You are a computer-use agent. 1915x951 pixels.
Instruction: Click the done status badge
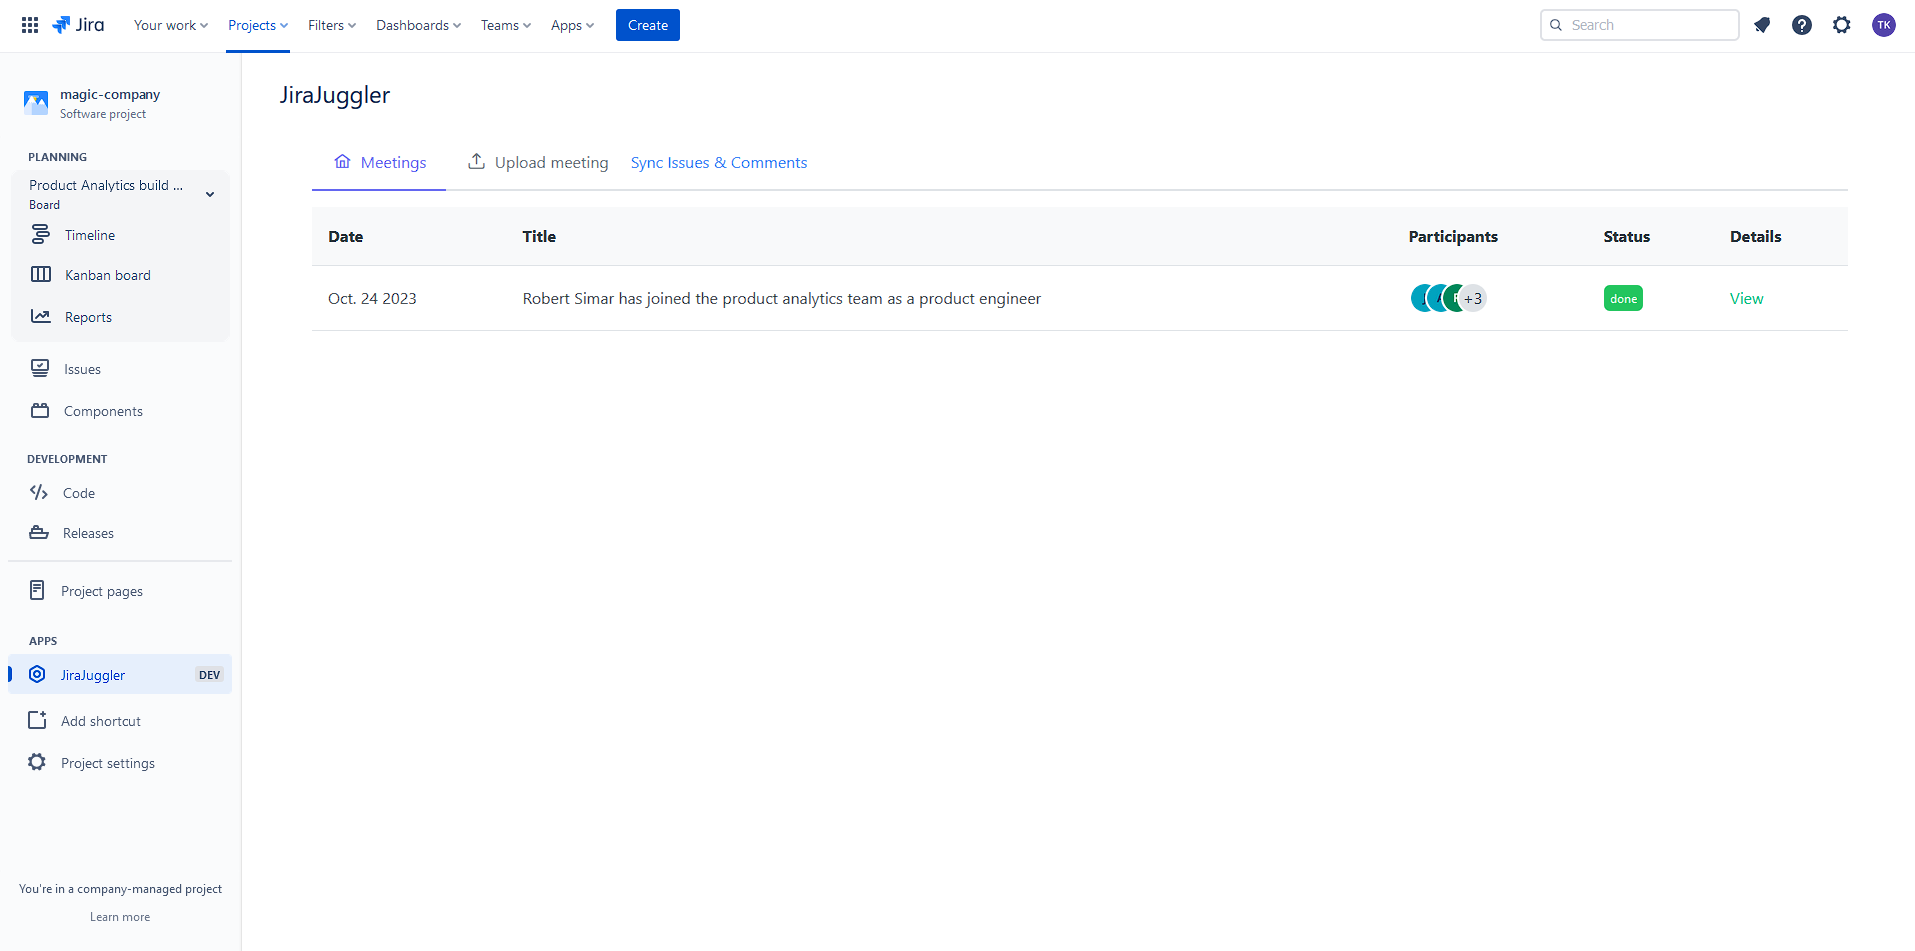[1623, 298]
